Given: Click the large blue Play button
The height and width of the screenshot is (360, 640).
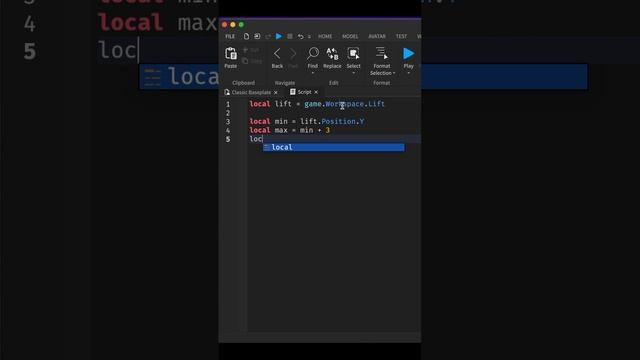Looking at the screenshot, I should [408, 53].
